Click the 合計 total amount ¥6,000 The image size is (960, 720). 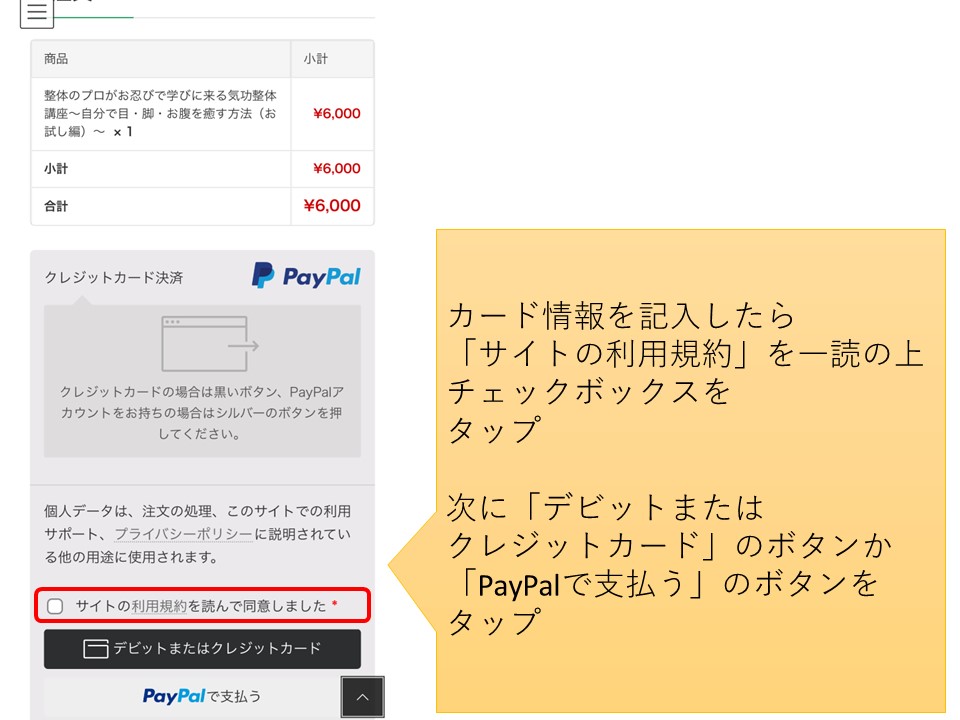pyautogui.click(x=332, y=206)
